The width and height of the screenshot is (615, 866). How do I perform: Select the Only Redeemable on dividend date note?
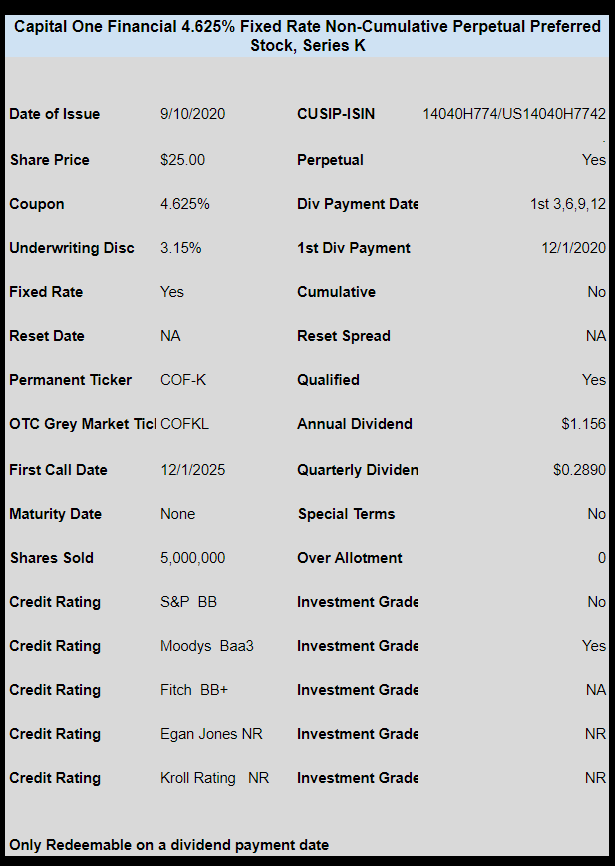pyautogui.click(x=169, y=845)
